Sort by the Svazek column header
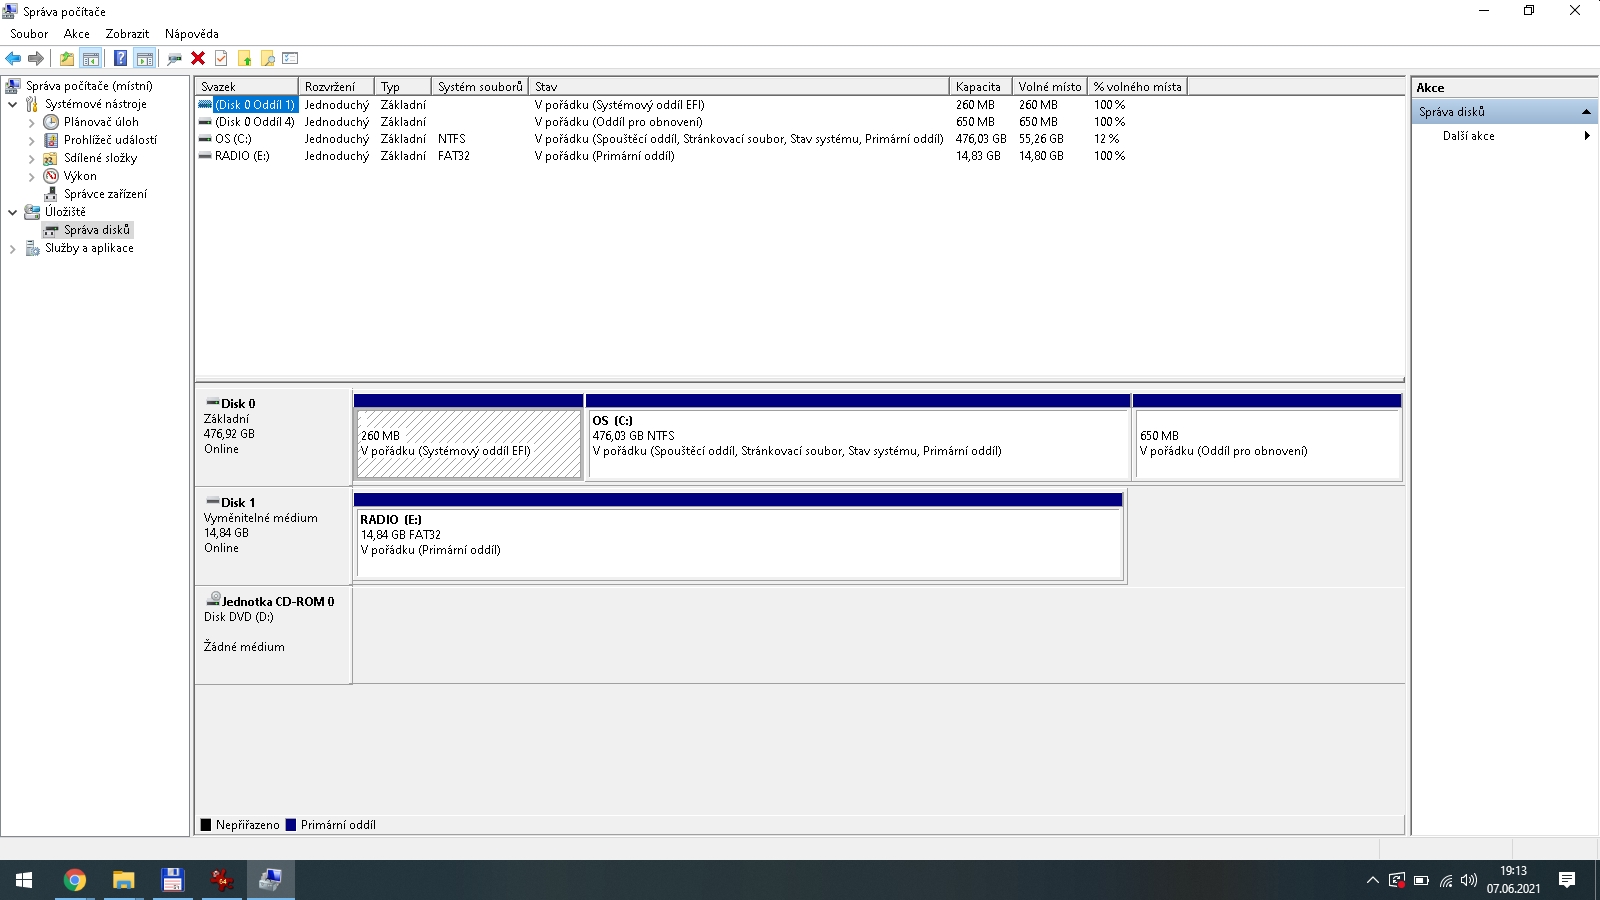 pyautogui.click(x=246, y=86)
